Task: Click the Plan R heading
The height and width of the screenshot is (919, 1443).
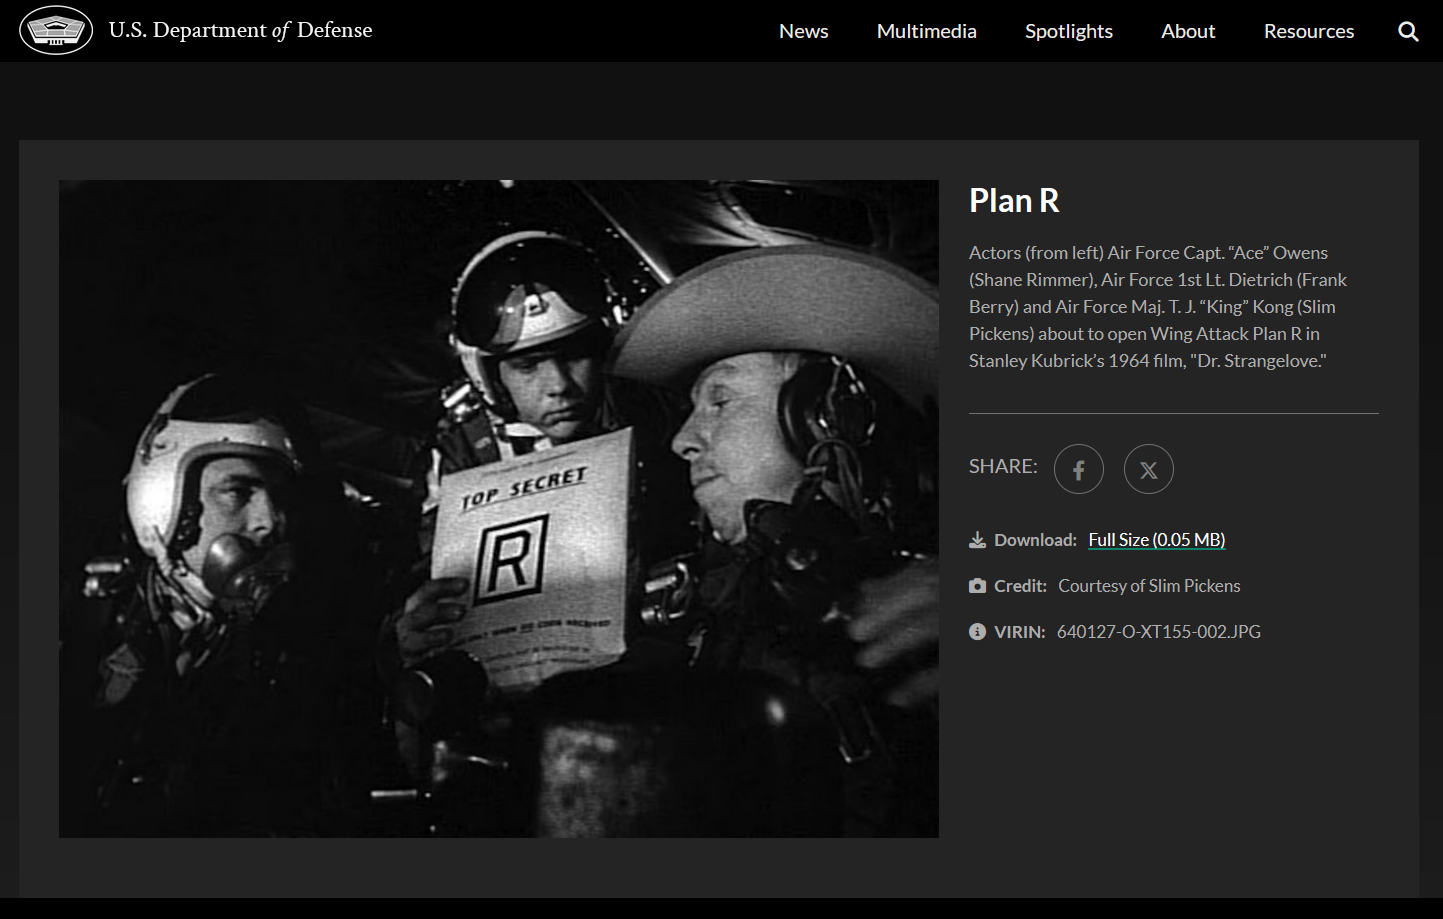Action: click(x=1014, y=201)
